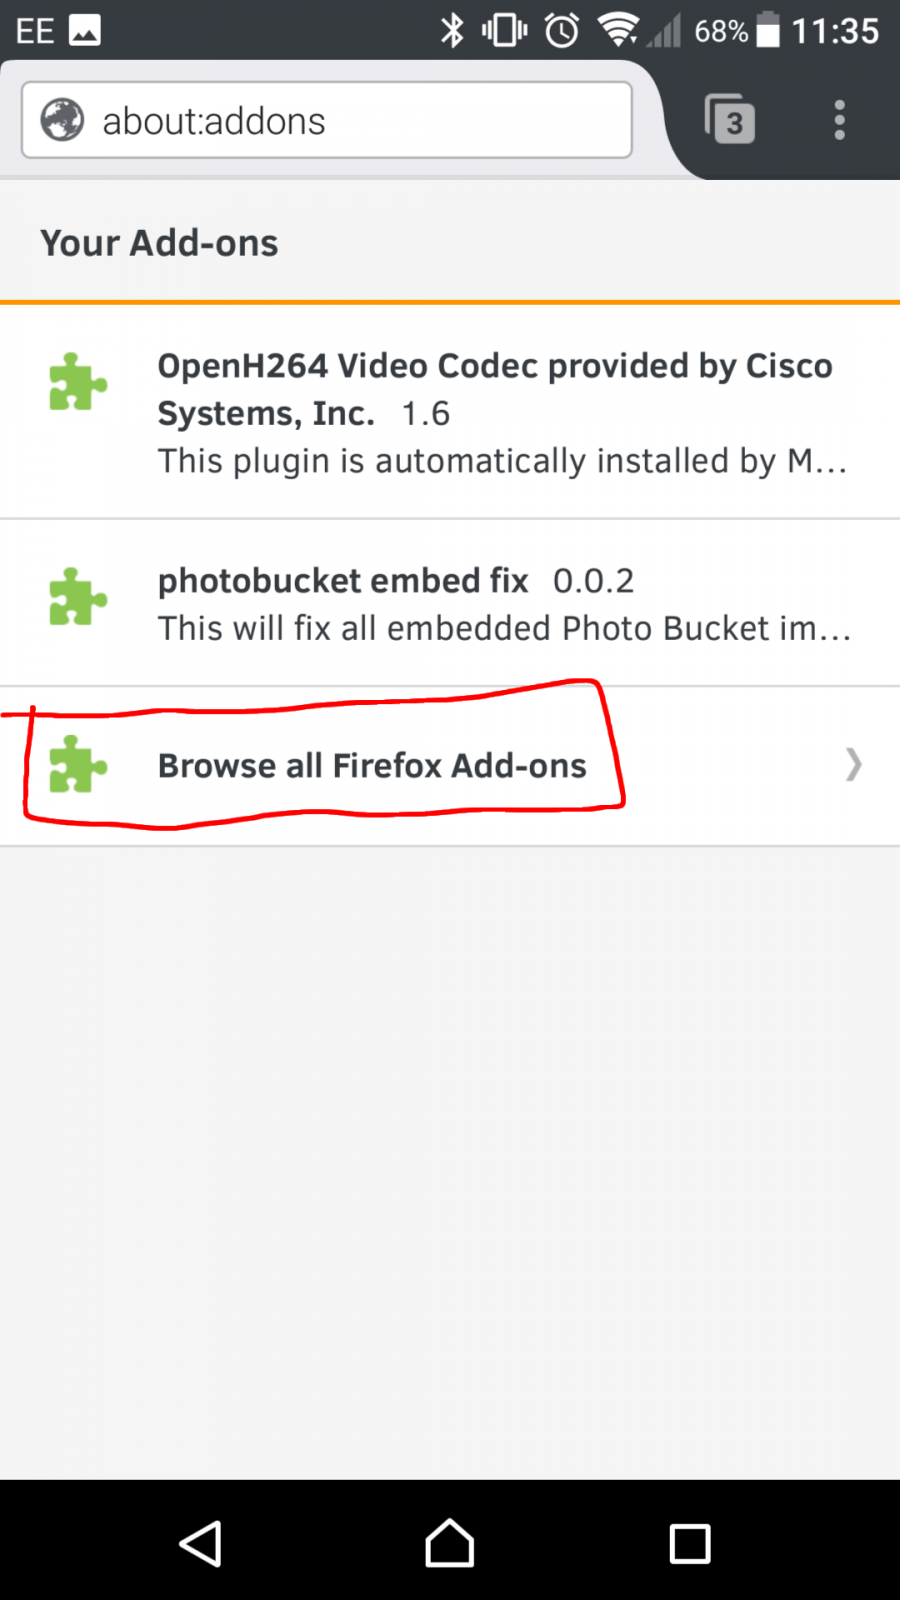Select Browse all Firefox Add-ons
Screen dimensions: 900x1600
point(450,766)
